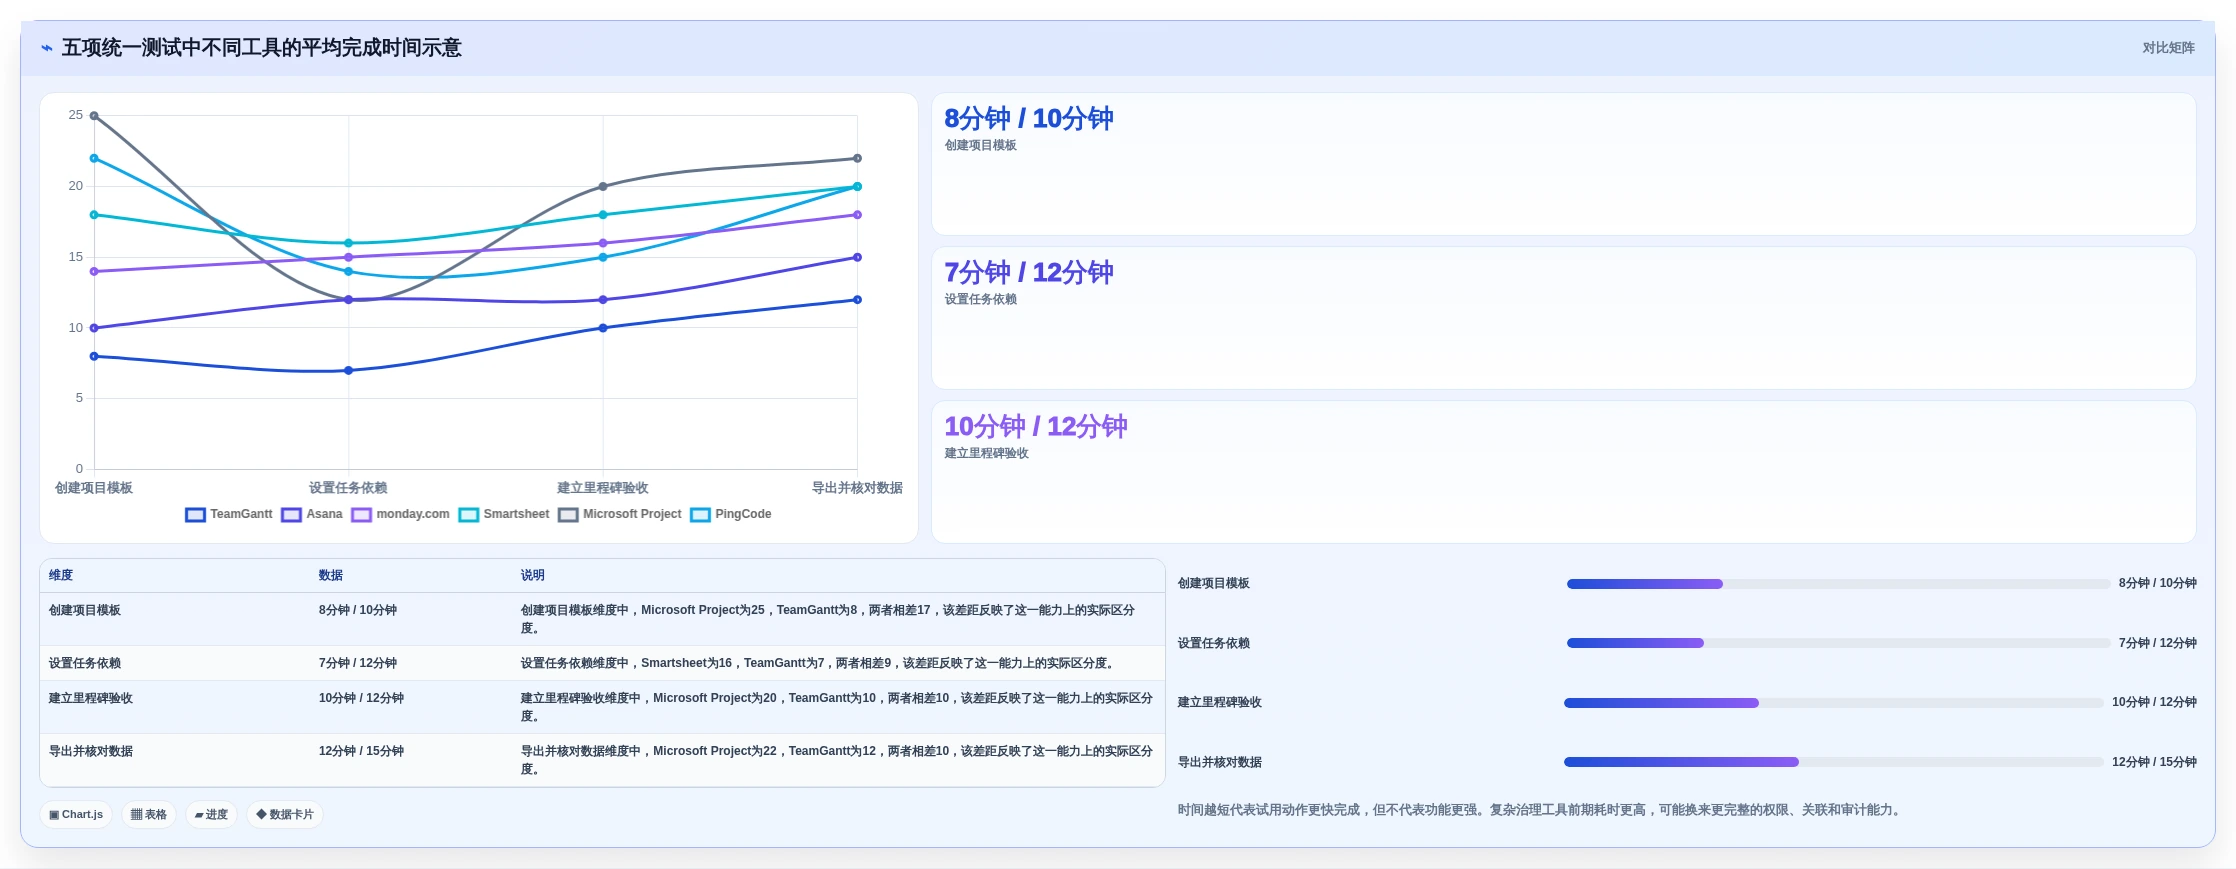This screenshot has height=869, width=2236.
Task: Click the Asana legend label
Action: pos(324,514)
